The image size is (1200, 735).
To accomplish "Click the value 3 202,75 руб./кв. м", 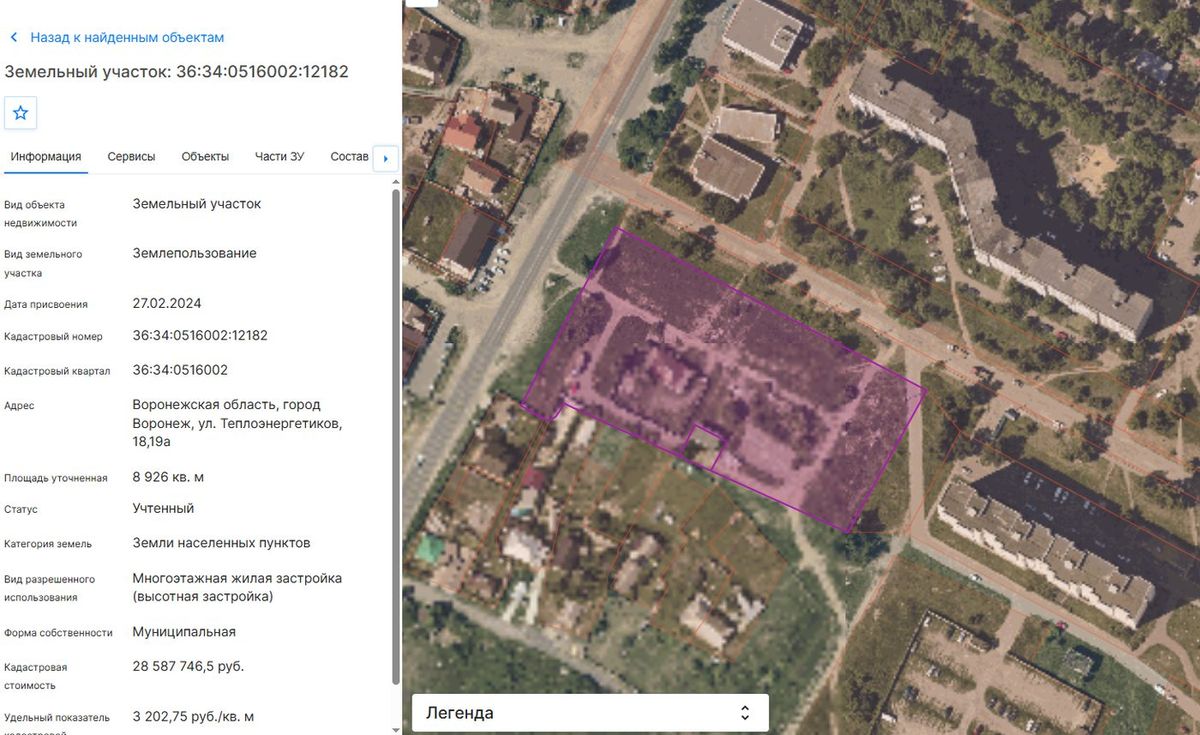I will pos(193,717).
